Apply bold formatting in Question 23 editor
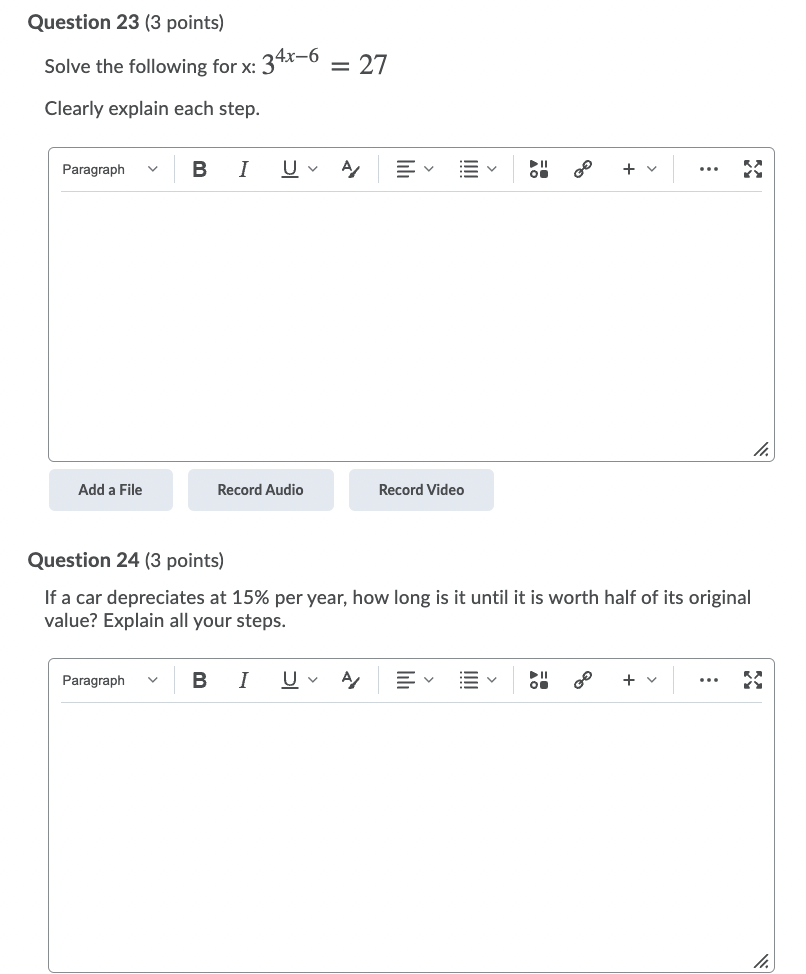The width and height of the screenshot is (806, 974). tap(199, 169)
